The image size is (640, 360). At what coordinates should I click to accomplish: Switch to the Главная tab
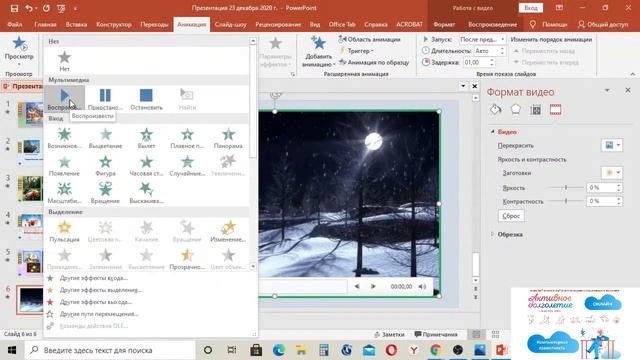45,24
